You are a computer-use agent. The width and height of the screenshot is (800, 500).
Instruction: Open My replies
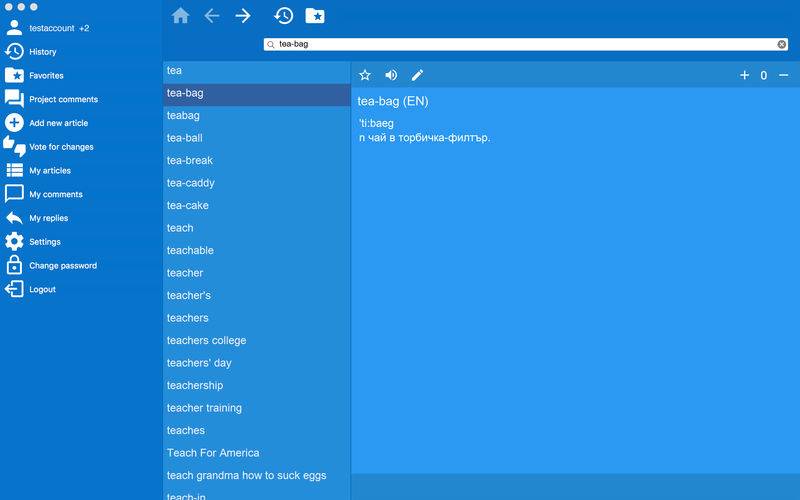[x=48, y=218]
